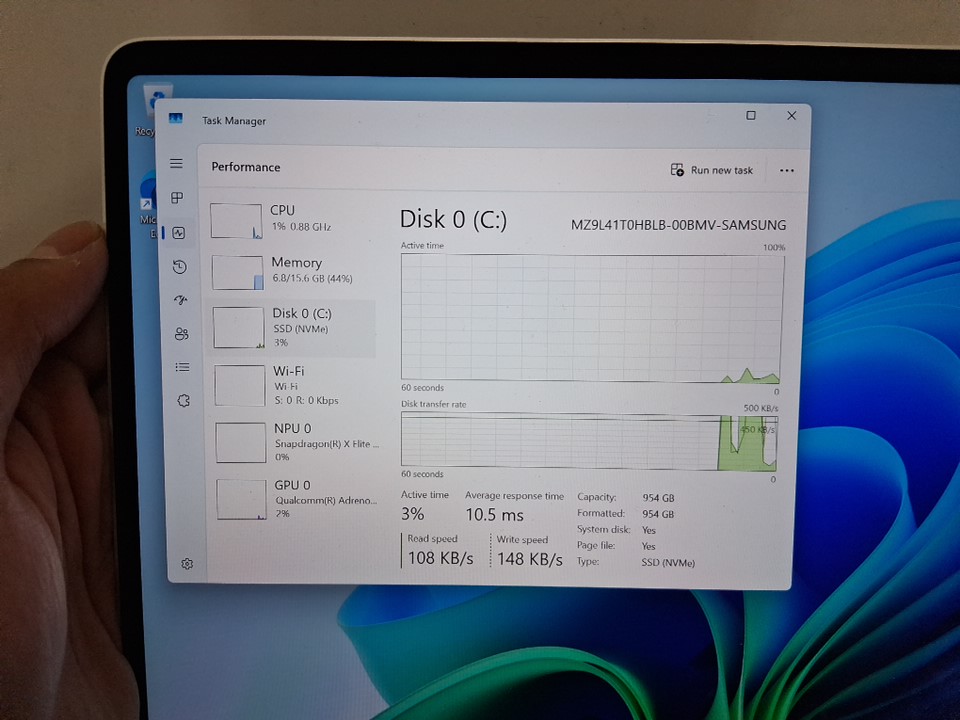Viewport: 960px width, 720px height.
Task: Open the Users page icon
Action: (181, 334)
